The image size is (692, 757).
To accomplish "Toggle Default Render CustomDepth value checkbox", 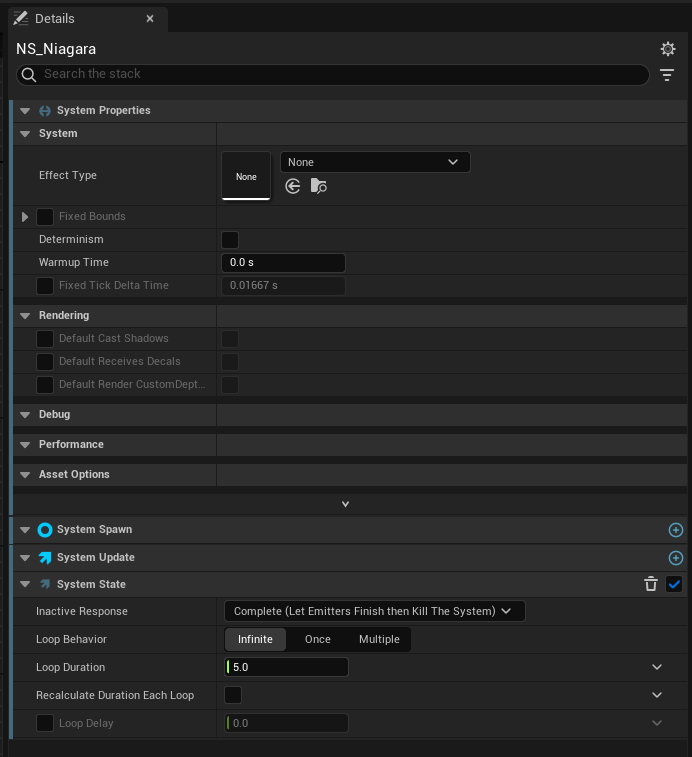I will [x=230, y=385].
